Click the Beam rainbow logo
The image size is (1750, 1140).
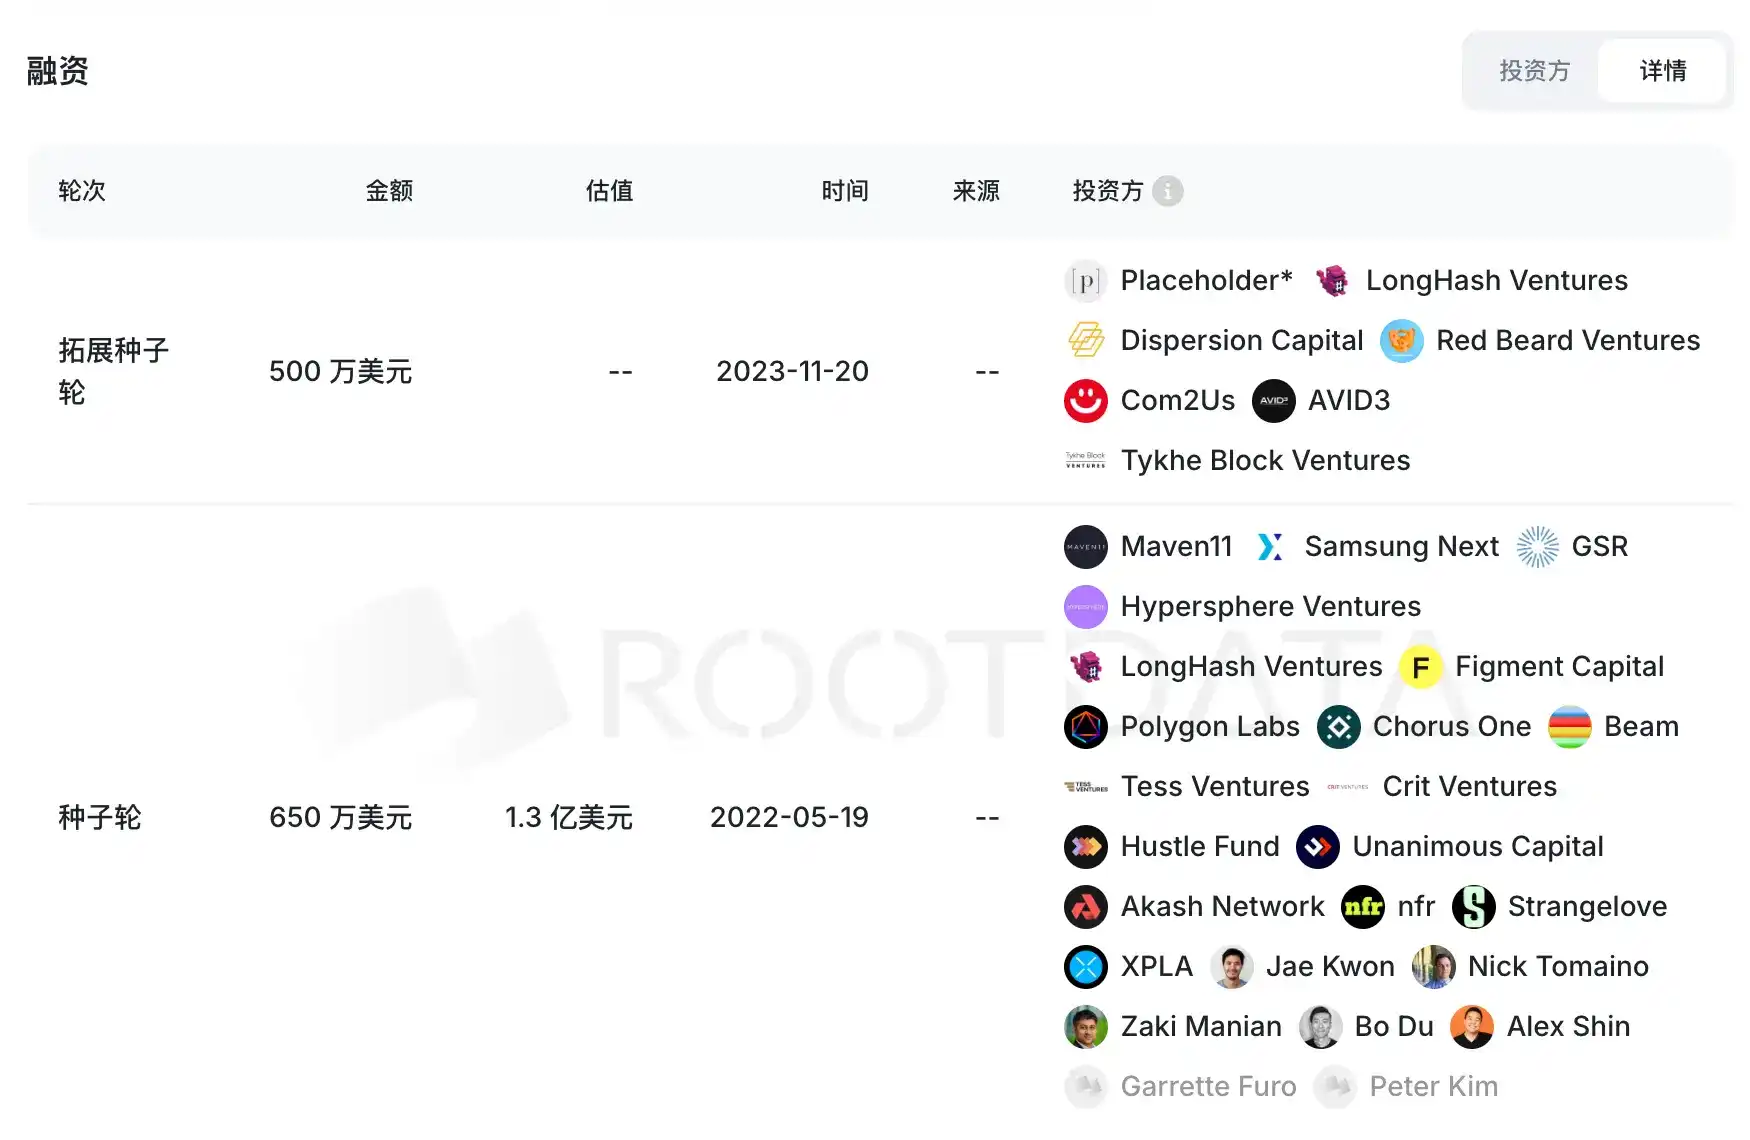pos(1569,727)
